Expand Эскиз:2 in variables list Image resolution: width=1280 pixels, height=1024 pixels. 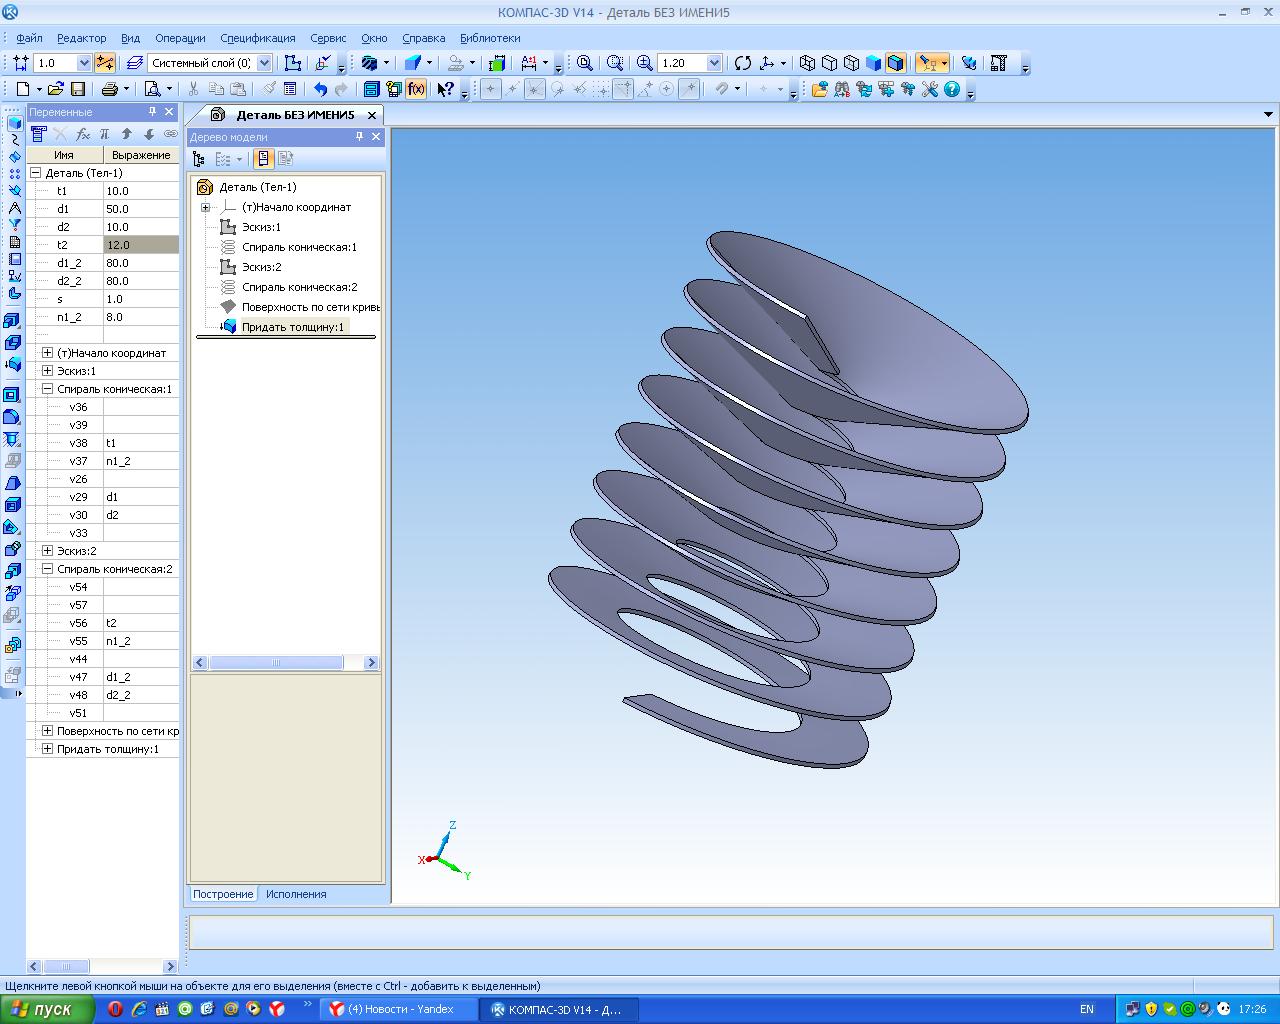click(47, 551)
